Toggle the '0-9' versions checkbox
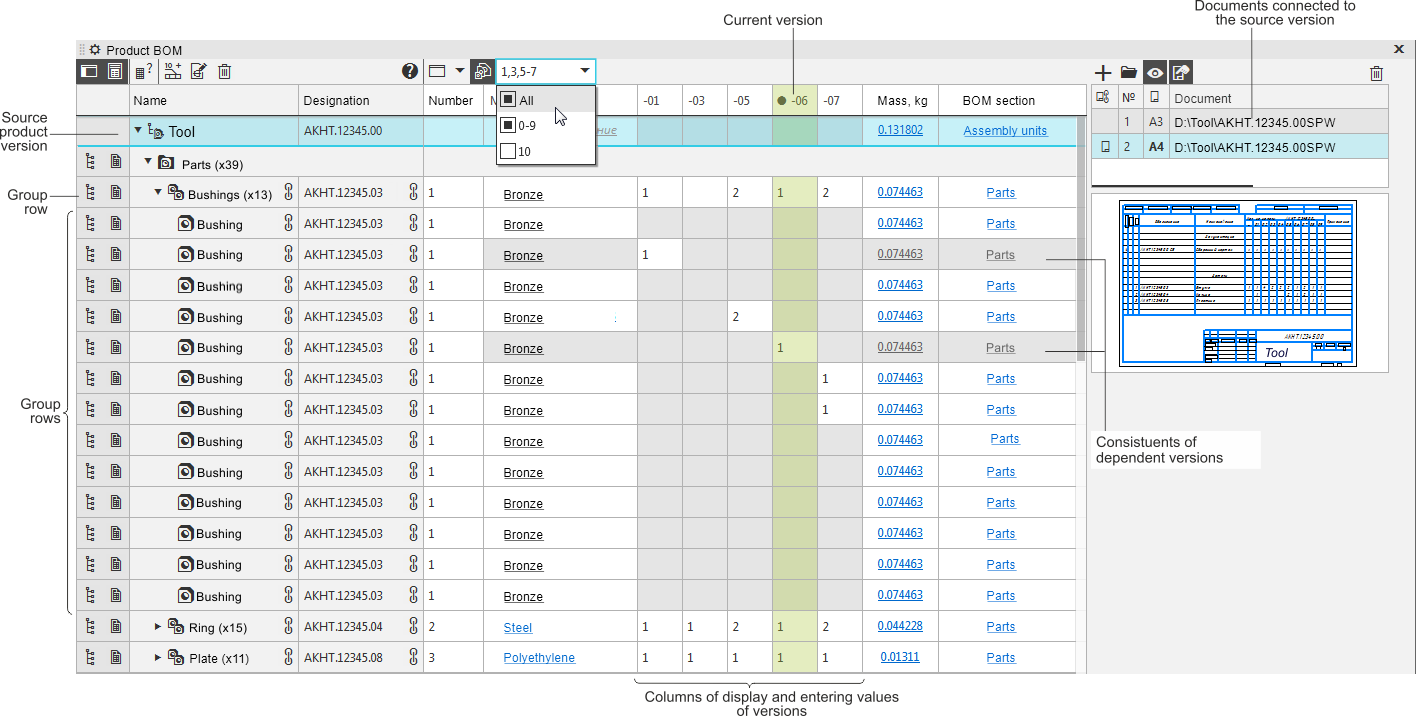Image resolution: width=1416 pixels, height=716 pixels. [508, 125]
